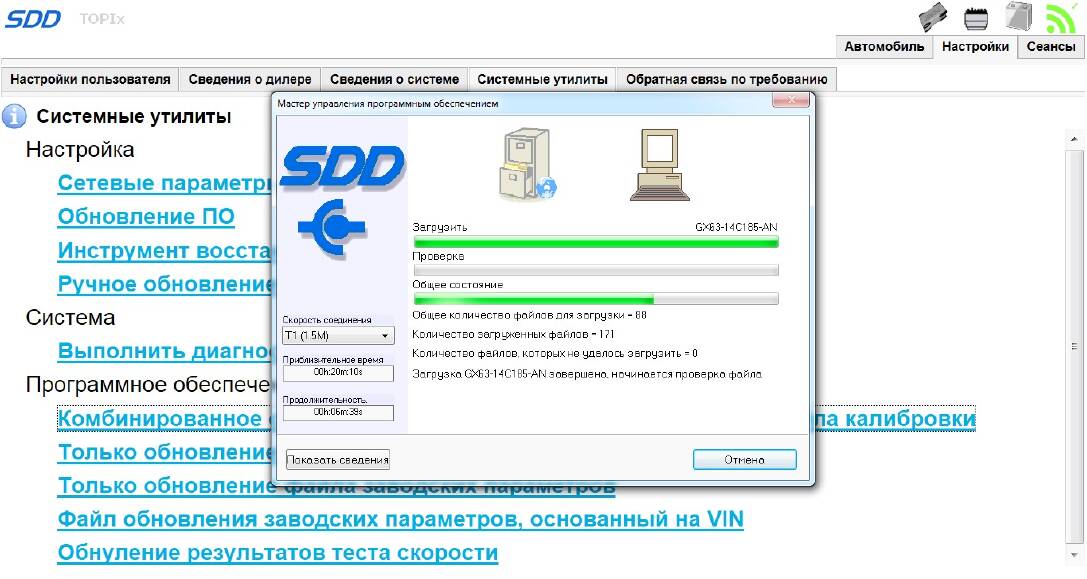Click the Проверка progress bar
This screenshot has height=579, width=1087.
[x=595, y=270]
